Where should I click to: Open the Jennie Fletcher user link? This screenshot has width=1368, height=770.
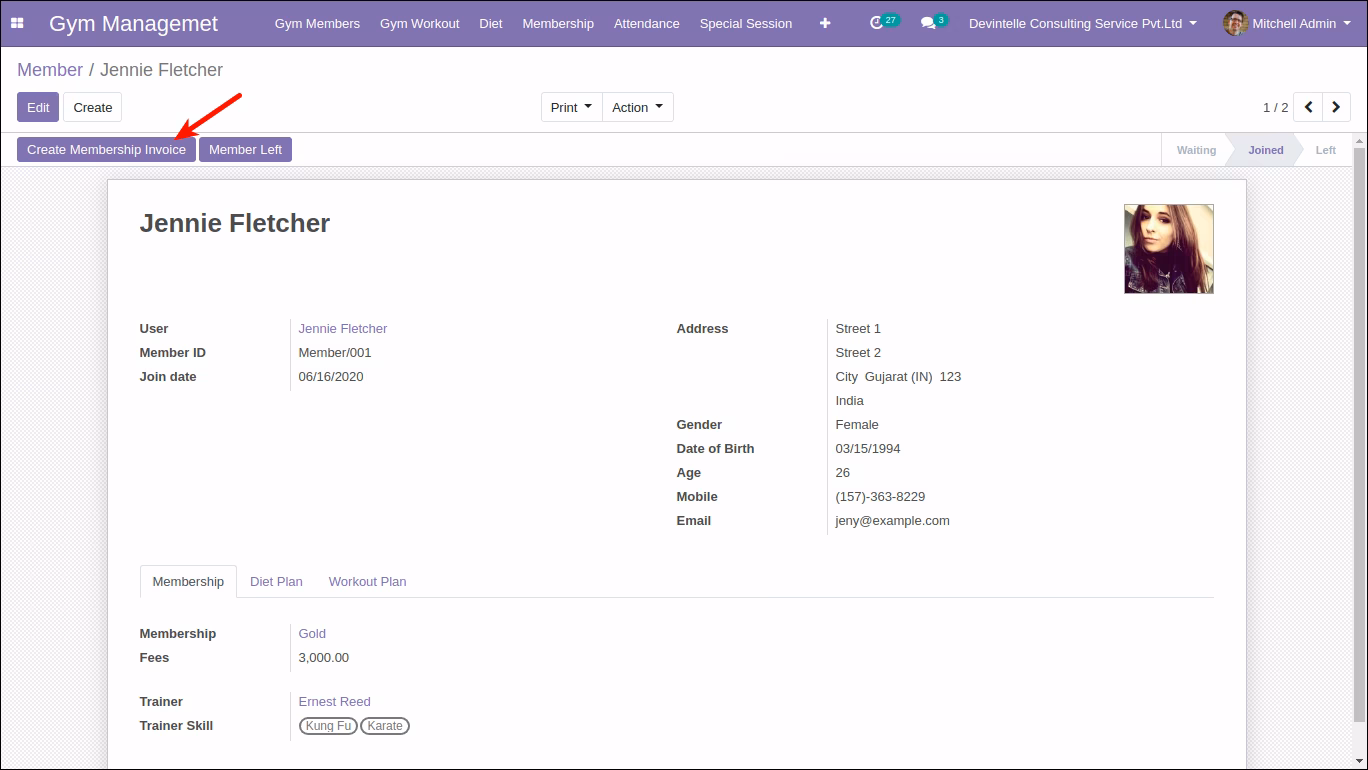(x=343, y=328)
